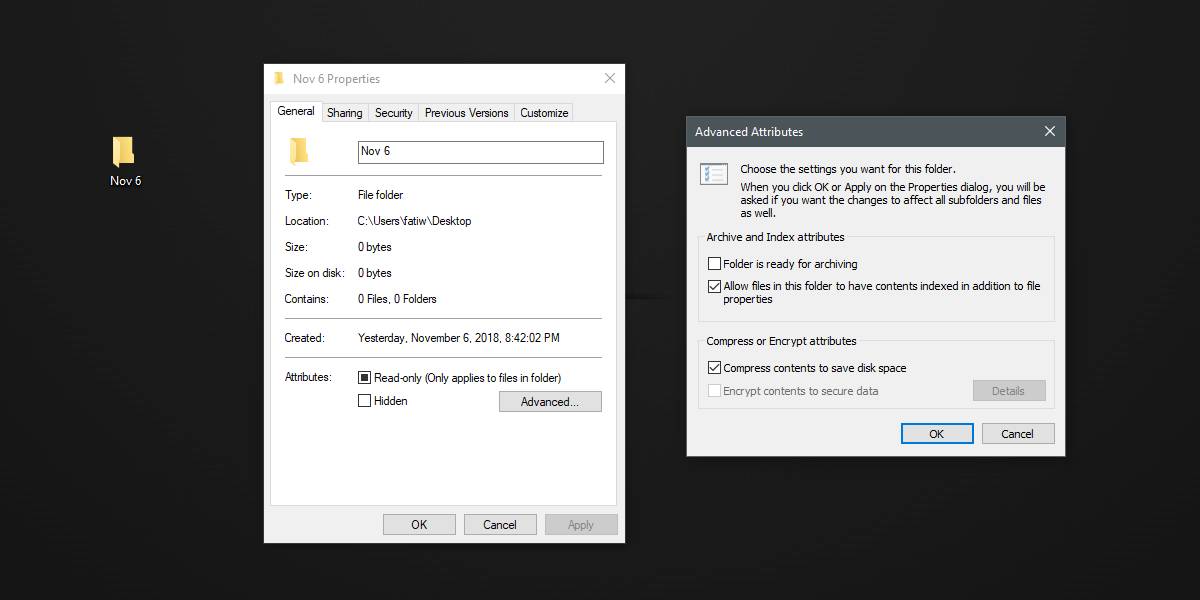This screenshot has height=600, width=1200.
Task: Click the location path C:\Users\fatiw\Desktop
Action: point(415,221)
